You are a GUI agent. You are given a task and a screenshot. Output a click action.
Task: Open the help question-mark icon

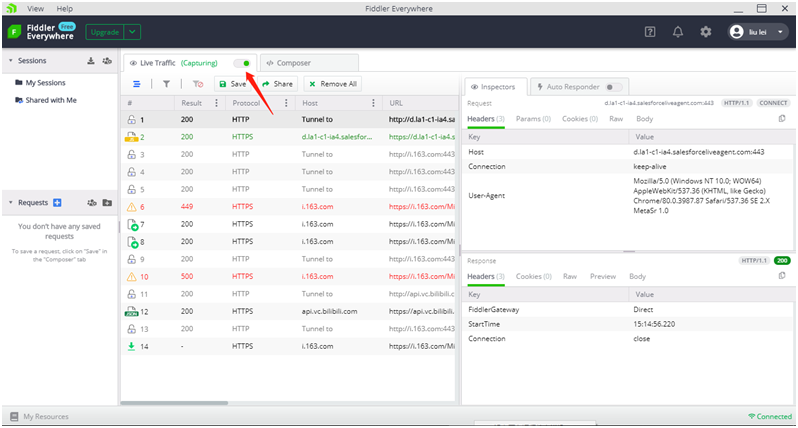[650, 32]
